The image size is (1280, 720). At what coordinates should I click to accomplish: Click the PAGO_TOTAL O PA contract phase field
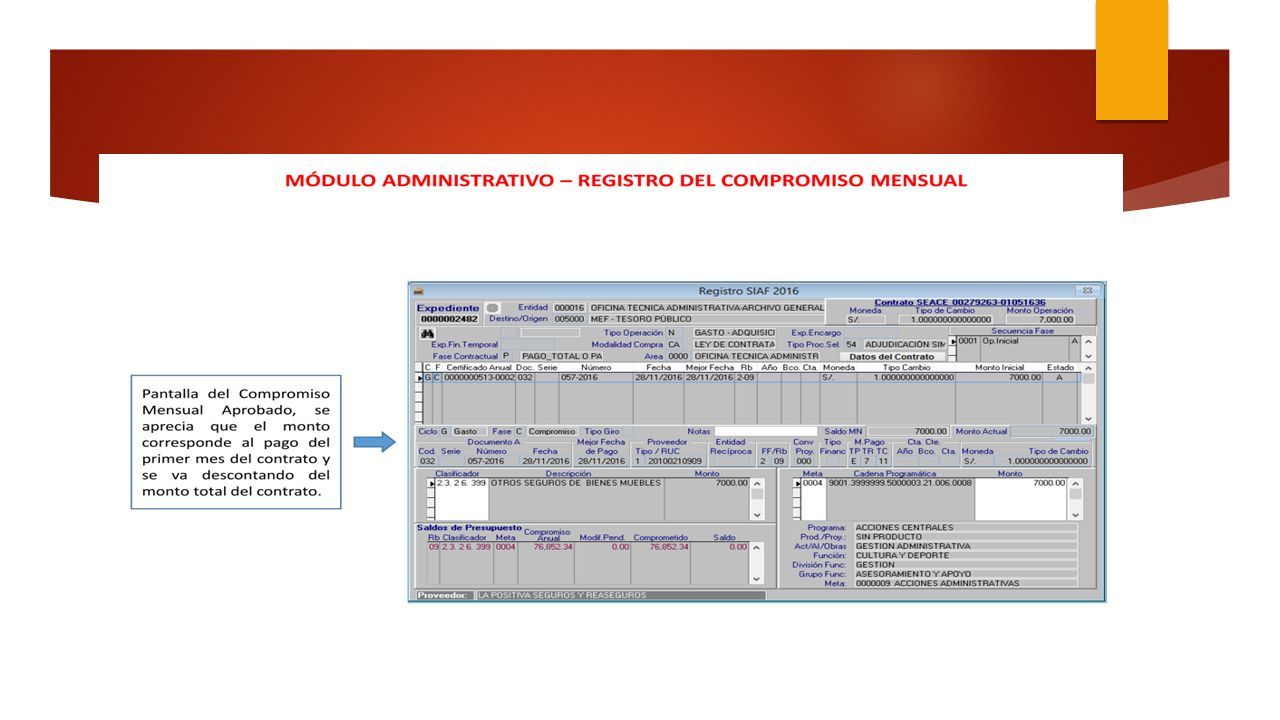tap(561, 356)
